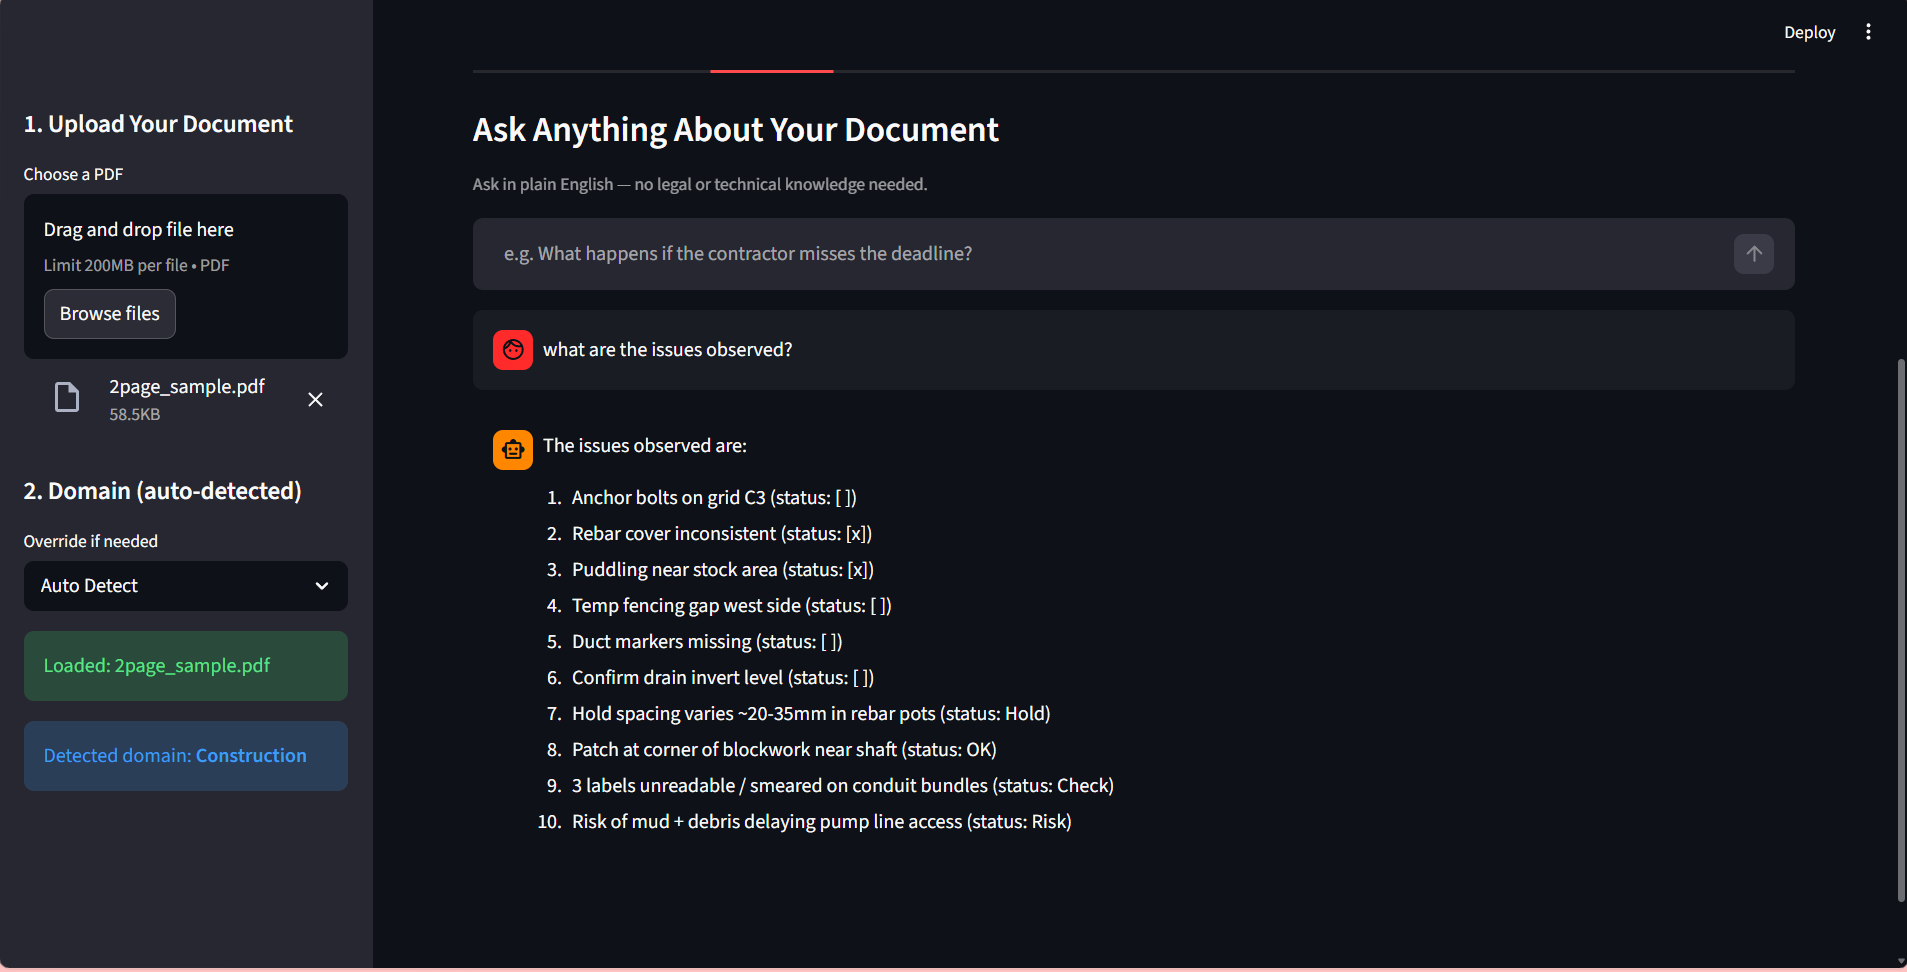Image resolution: width=1907 pixels, height=972 pixels.
Task: Click the orange robot assistant icon
Action: [512, 449]
